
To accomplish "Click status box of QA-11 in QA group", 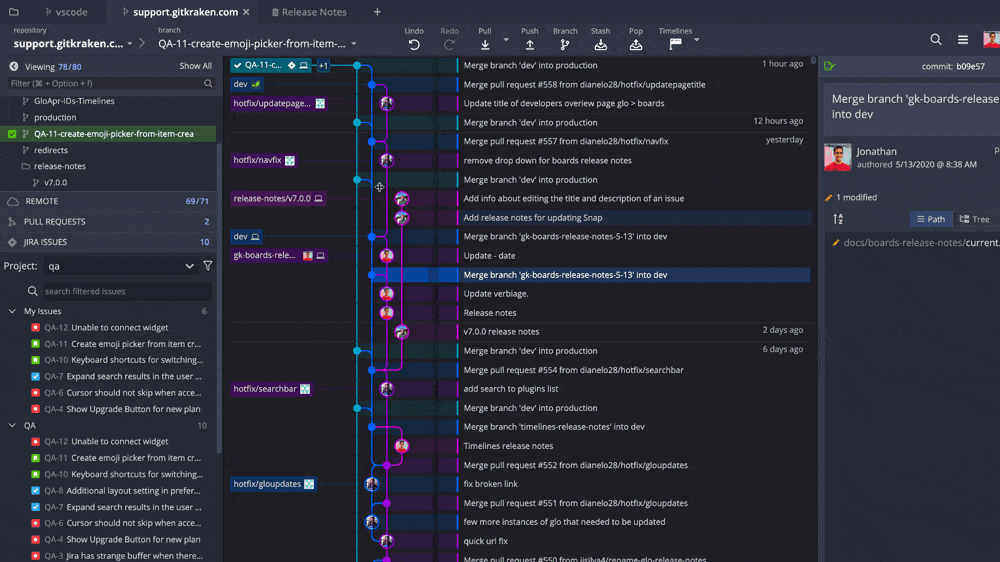I will pos(36,458).
